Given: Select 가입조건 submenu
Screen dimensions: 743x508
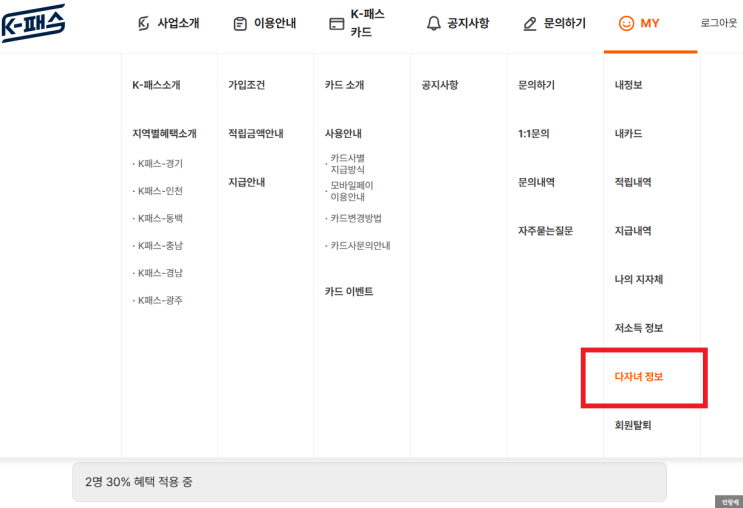Looking at the screenshot, I should [x=246, y=85].
